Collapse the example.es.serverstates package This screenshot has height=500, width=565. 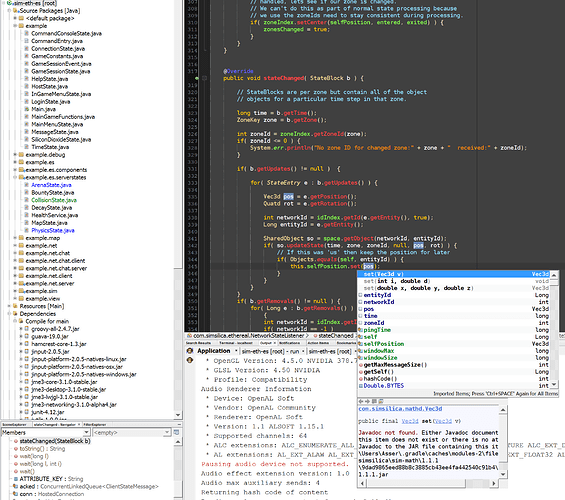15,177
